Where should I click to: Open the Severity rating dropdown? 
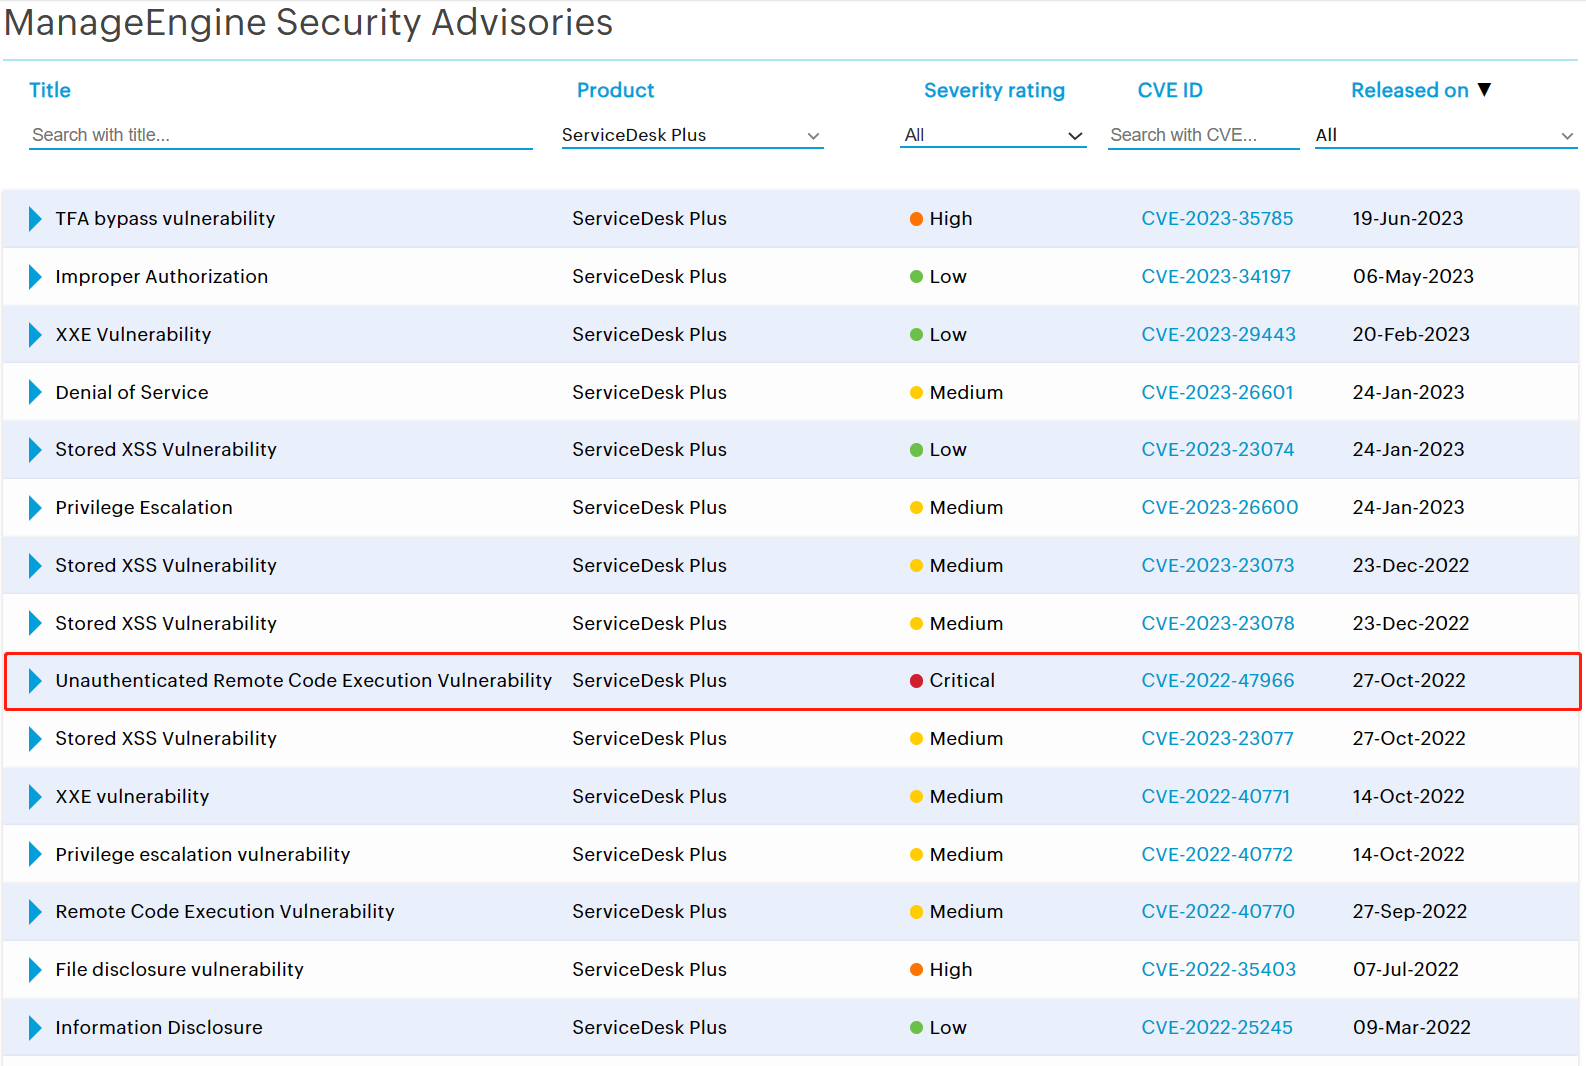993,135
